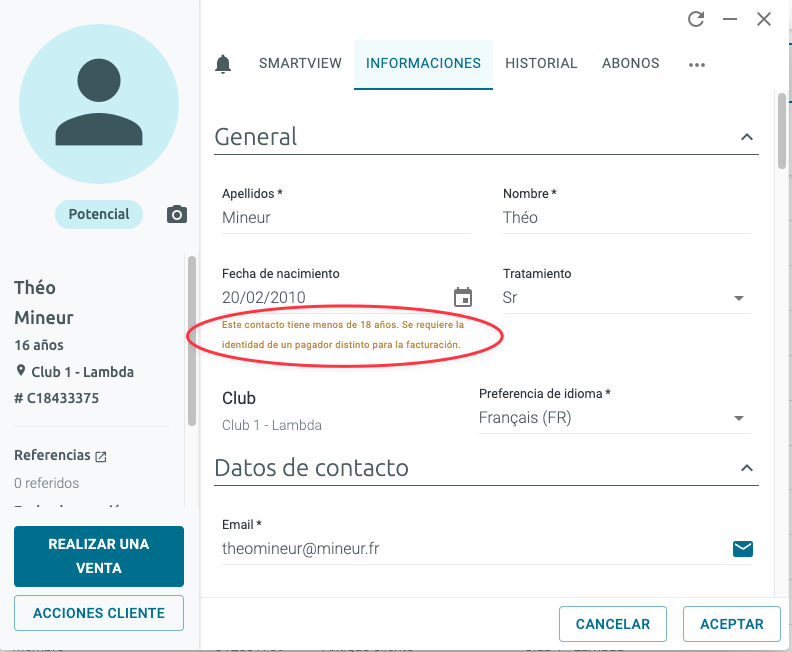
Task: Click the refresh icon at top
Action: tap(696, 19)
